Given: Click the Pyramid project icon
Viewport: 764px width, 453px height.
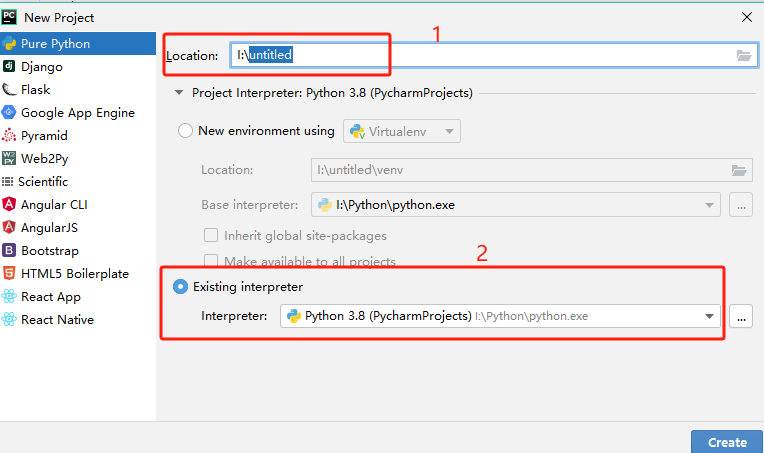Looking at the screenshot, I should (9, 135).
